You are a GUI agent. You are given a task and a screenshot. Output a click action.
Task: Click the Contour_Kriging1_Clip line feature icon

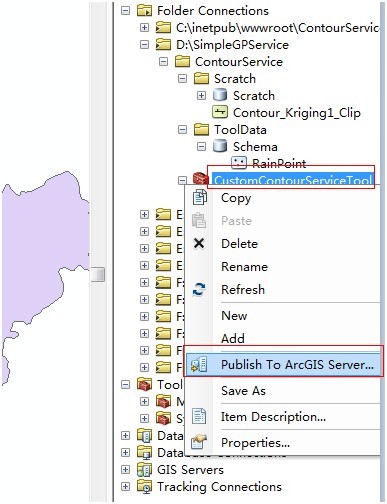220,112
